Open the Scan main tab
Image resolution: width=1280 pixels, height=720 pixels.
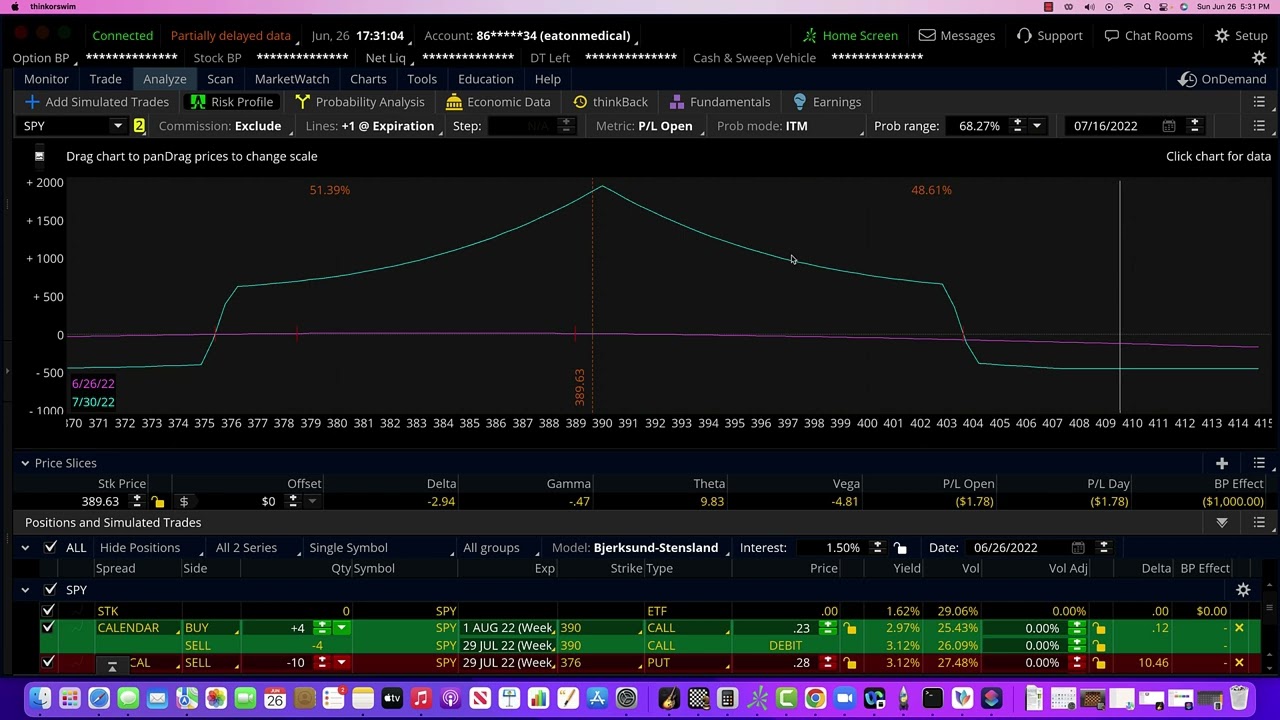click(x=220, y=79)
